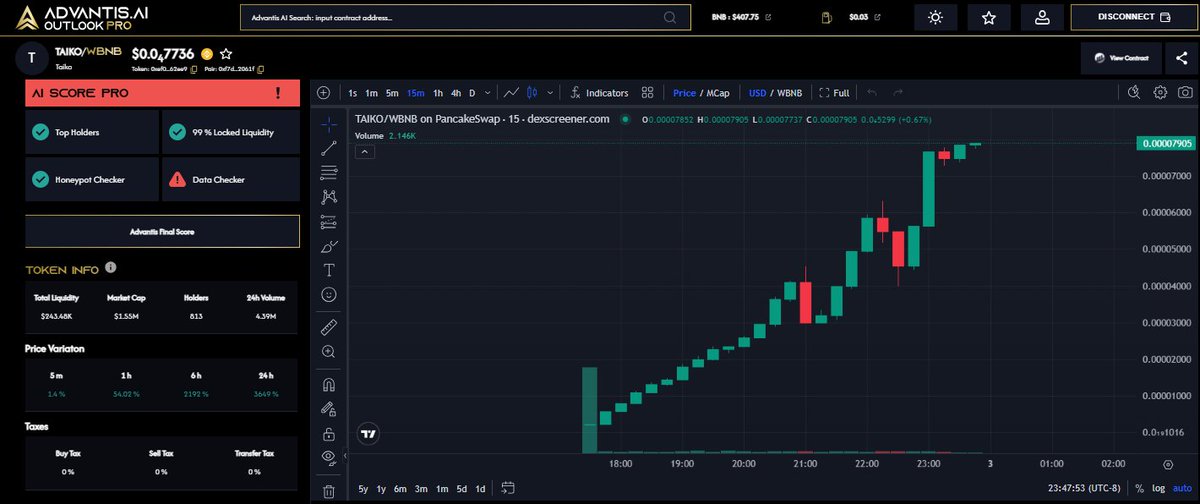The width and height of the screenshot is (1200, 504).
Task: Open the TradingView logo link
Action: tap(369, 434)
